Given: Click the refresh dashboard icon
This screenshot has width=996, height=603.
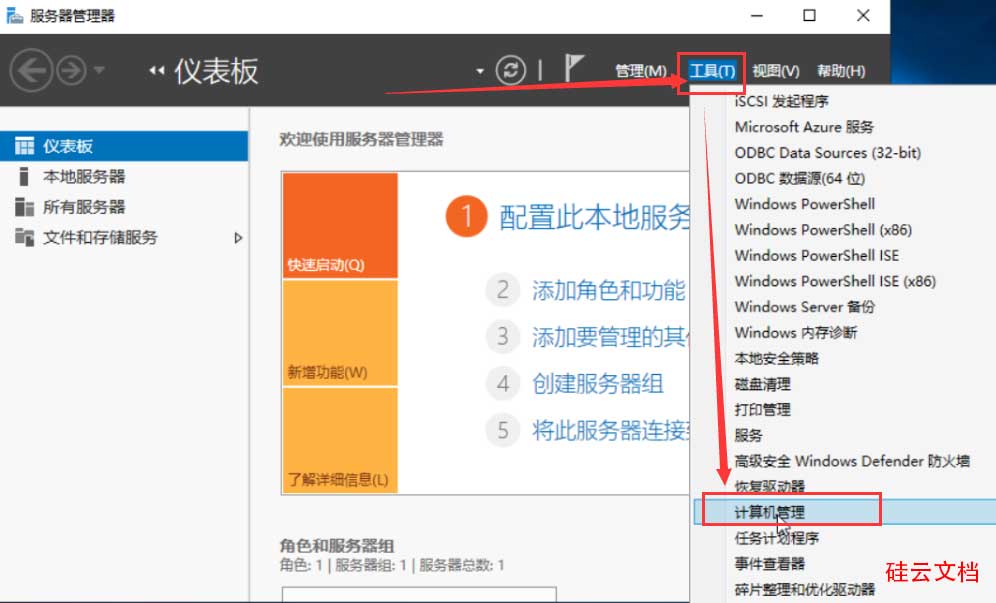Looking at the screenshot, I should 511,71.
